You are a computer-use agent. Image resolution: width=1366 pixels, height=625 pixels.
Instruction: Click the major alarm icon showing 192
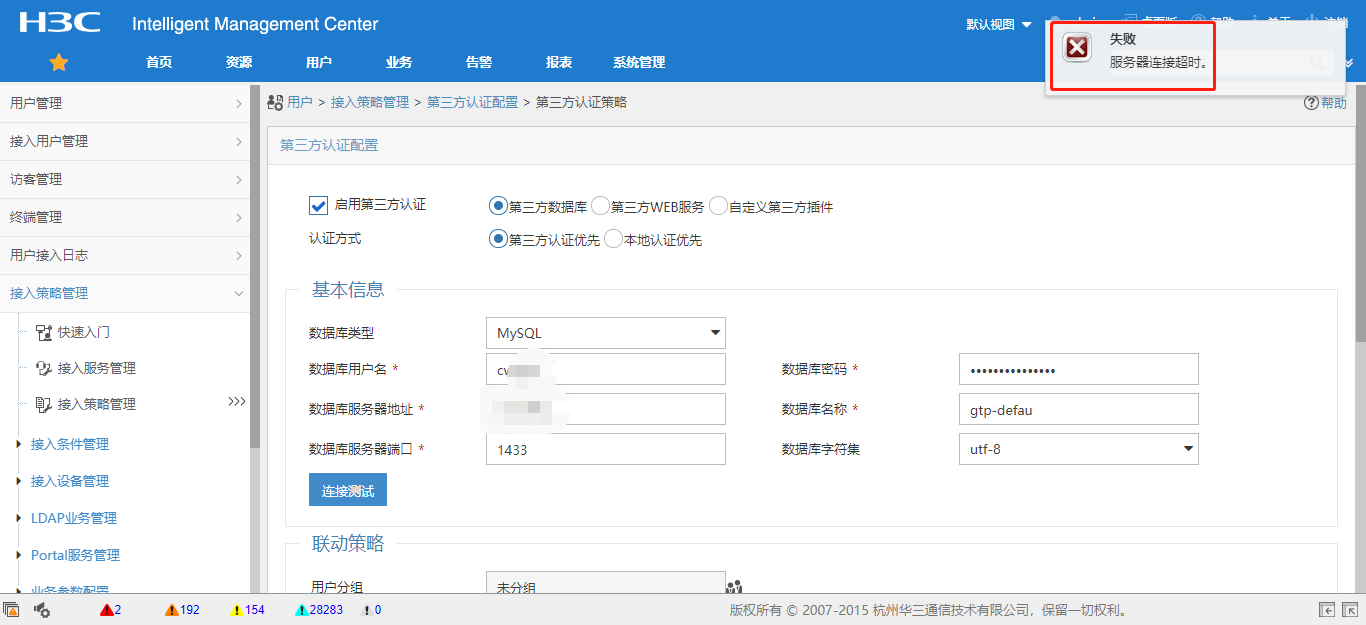172,610
